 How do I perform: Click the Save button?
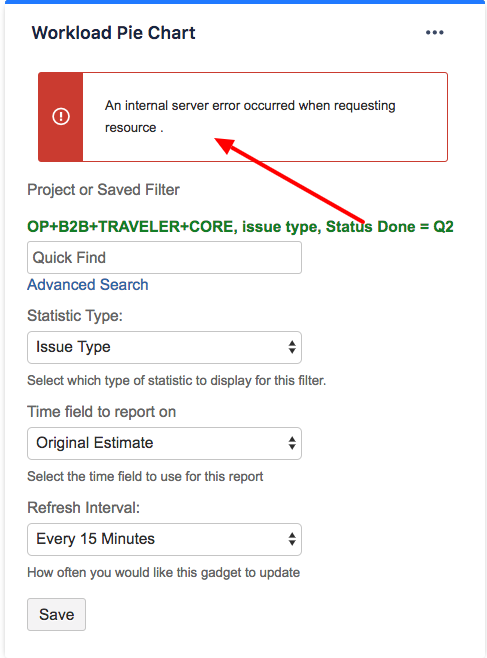(57, 614)
